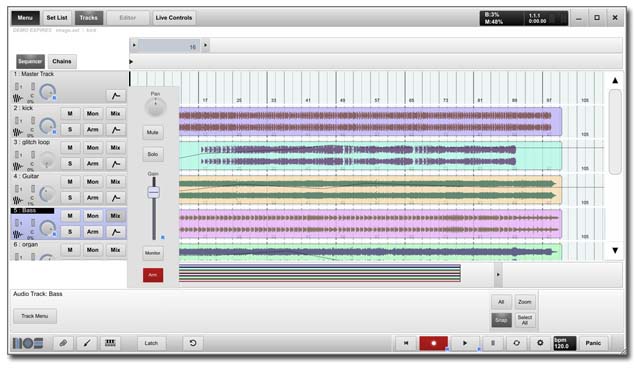Toggle loop playback icon

tap(516, 343)
